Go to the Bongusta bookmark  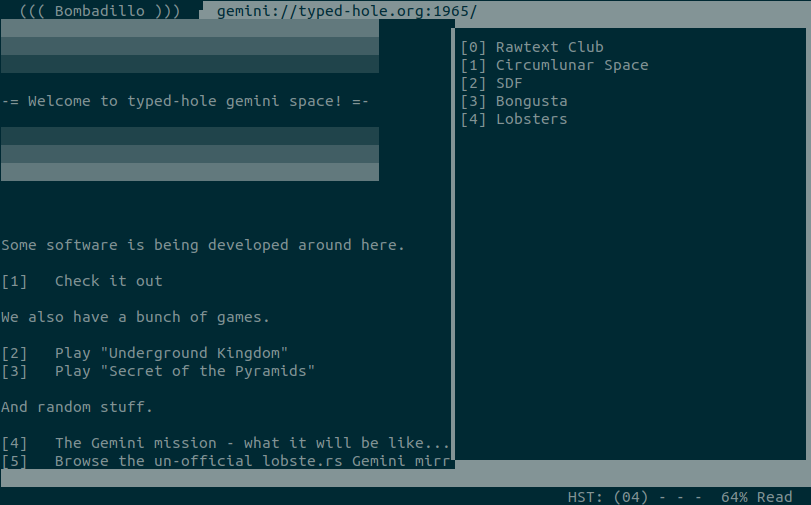coord(531,101)
